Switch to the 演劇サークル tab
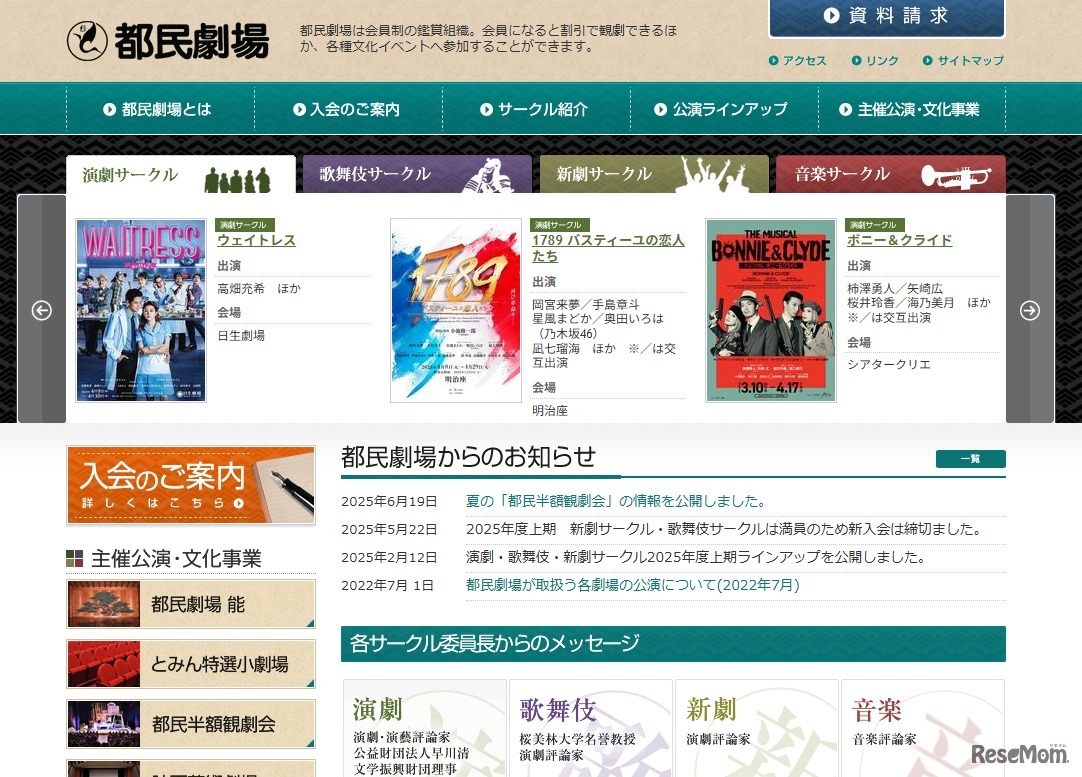Image resolution: width=1082 pixels, height=777 pixels. 181,175
